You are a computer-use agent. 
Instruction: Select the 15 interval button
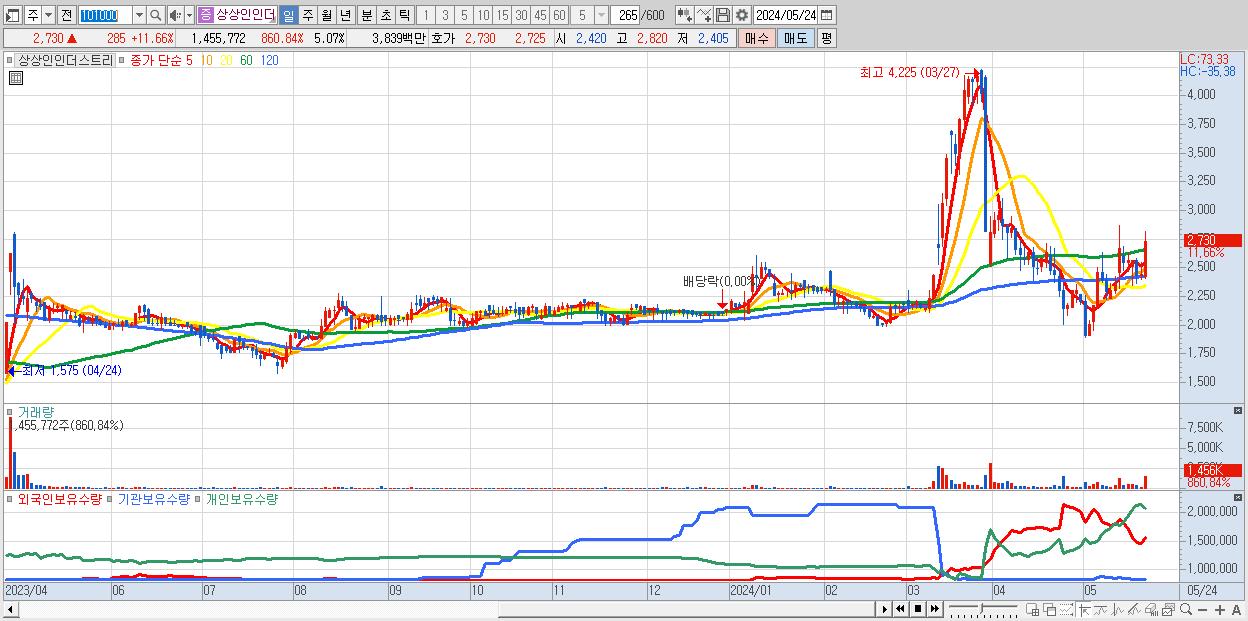[x=502, y=15]
